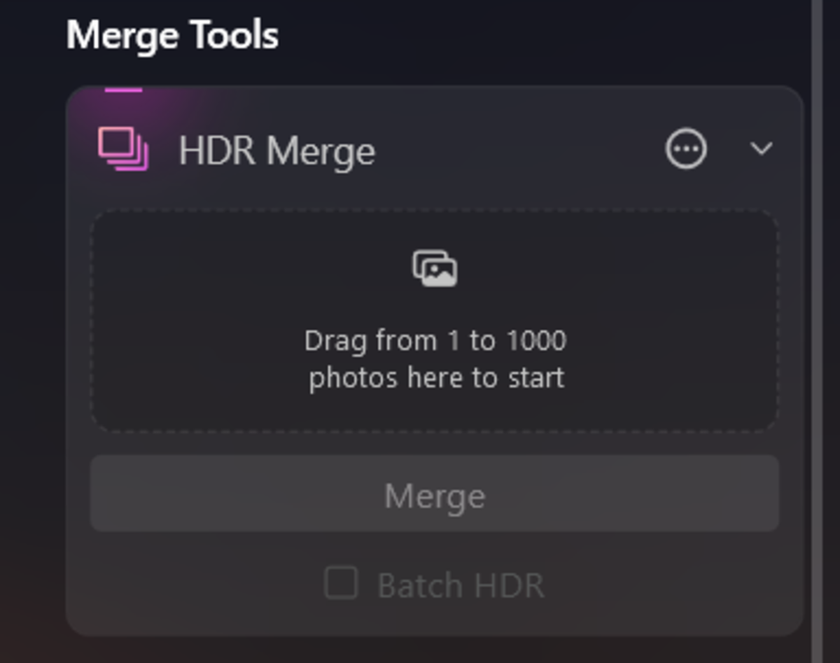840x663 pixels.
Task: Click the photos icon in the drop zone
Action: click(435, 269)
